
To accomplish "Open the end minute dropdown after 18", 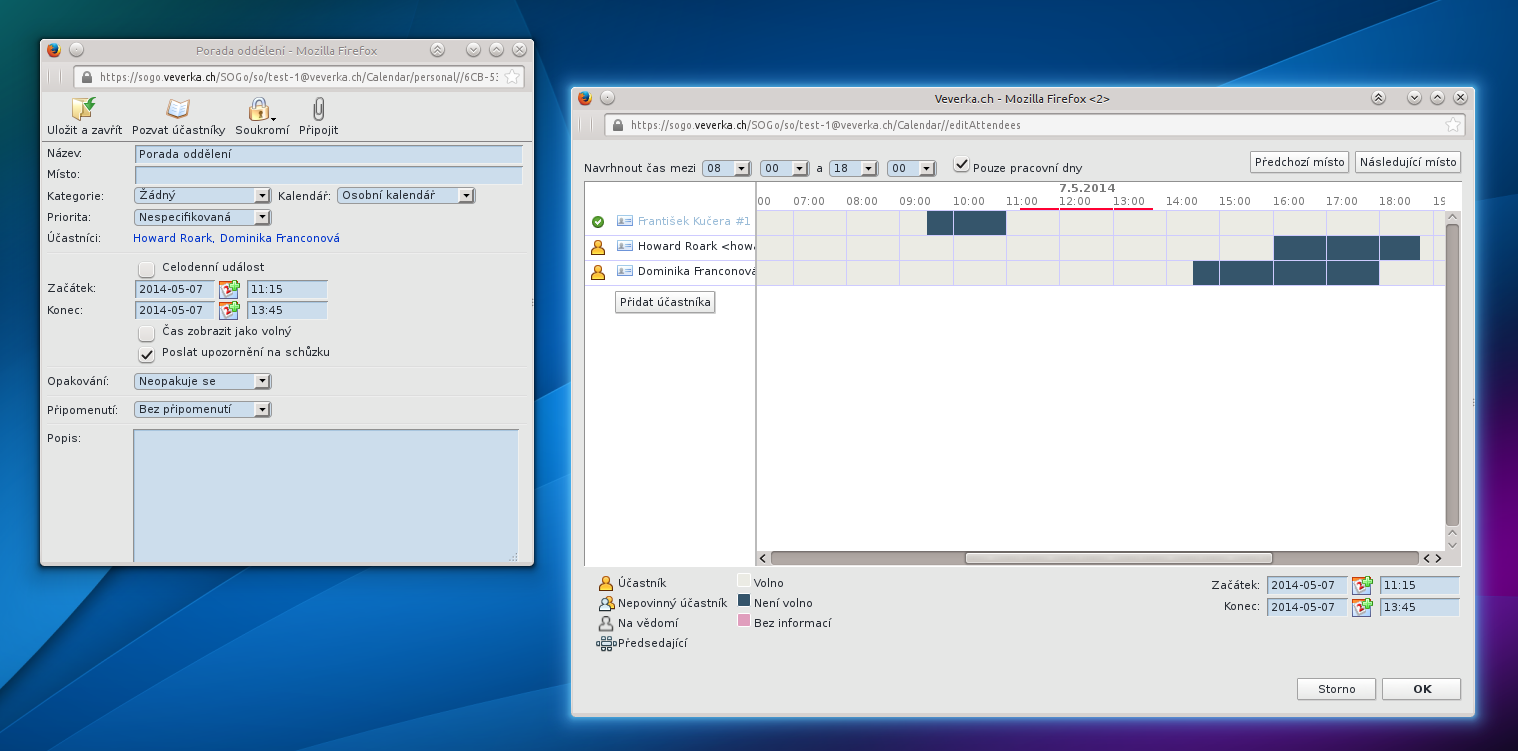I will coord(911,168).
